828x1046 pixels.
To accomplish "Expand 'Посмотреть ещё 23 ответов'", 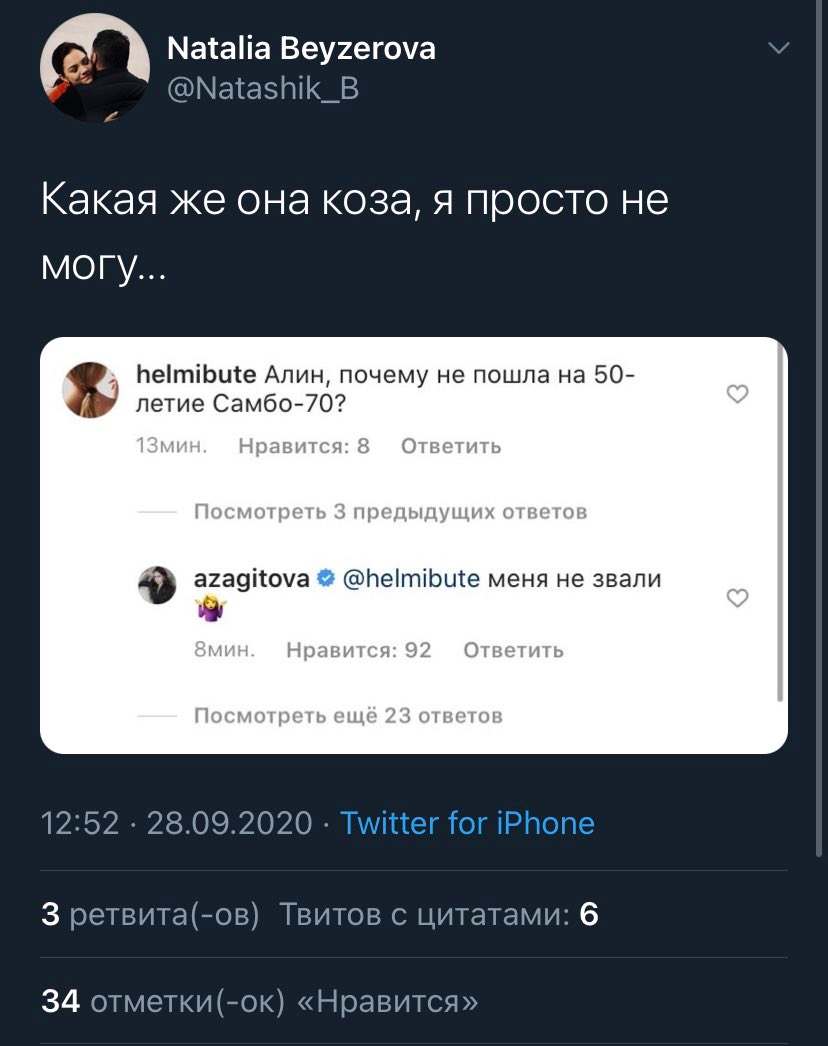I will coord(347,715).
